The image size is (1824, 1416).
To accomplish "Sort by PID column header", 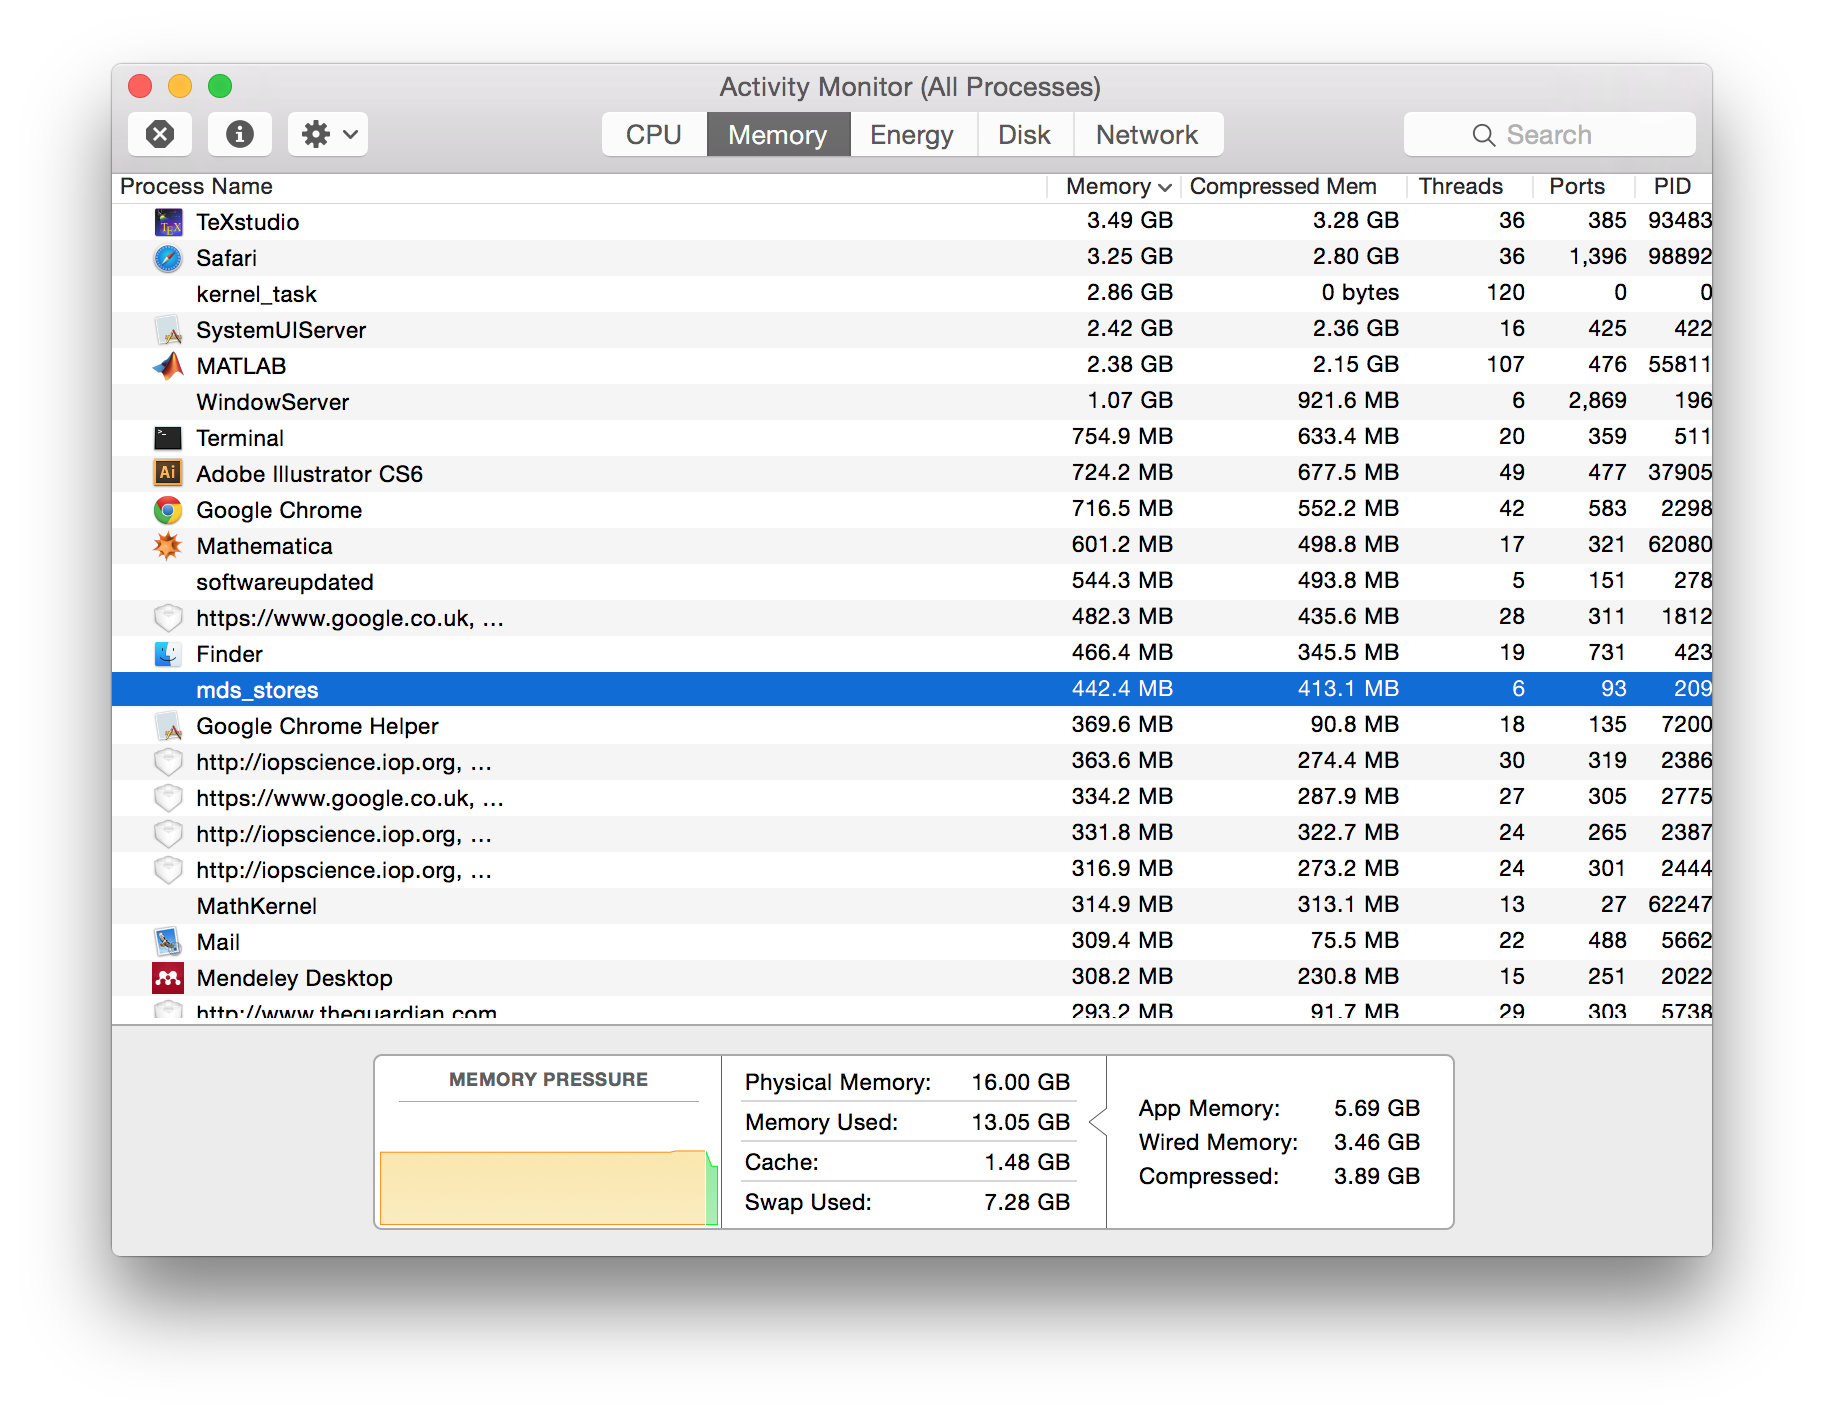I will point(1672,187).
